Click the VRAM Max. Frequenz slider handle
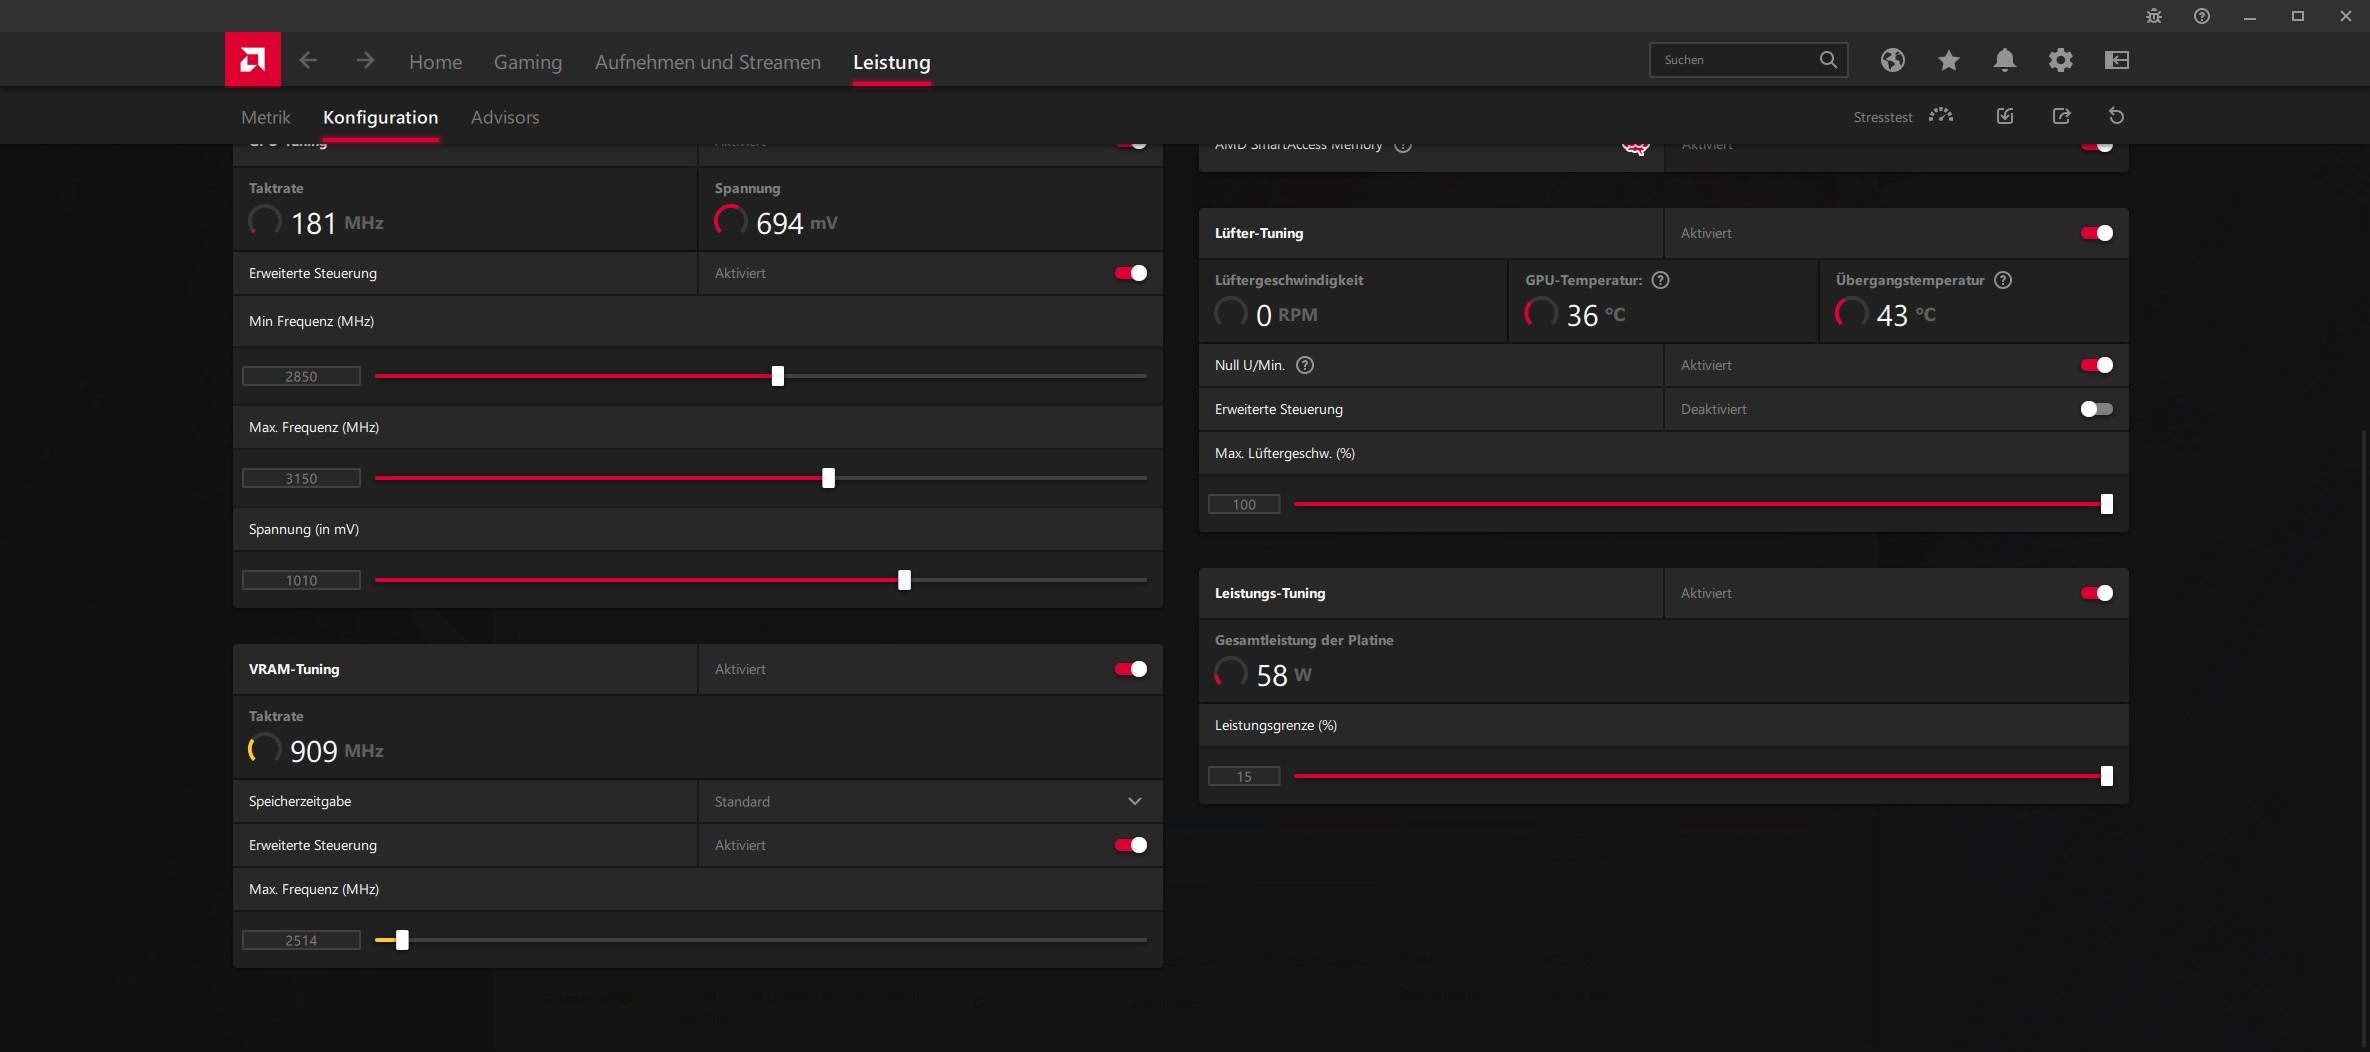The width and height of the screenshot is (2370, 1052). click(x=402, y=940)
